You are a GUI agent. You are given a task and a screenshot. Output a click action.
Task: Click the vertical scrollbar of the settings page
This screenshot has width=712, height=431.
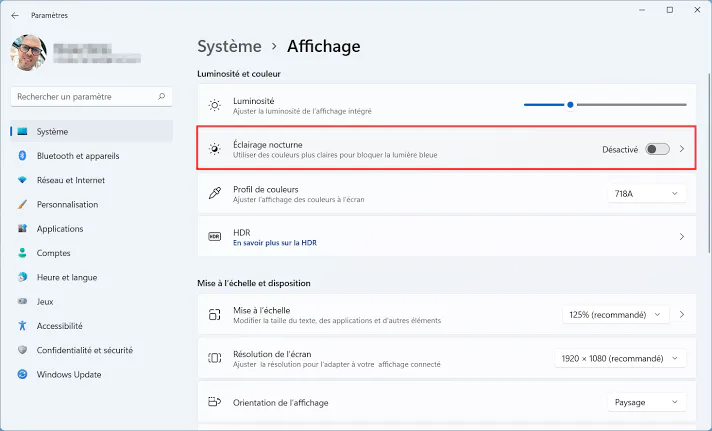coord(709,163)
